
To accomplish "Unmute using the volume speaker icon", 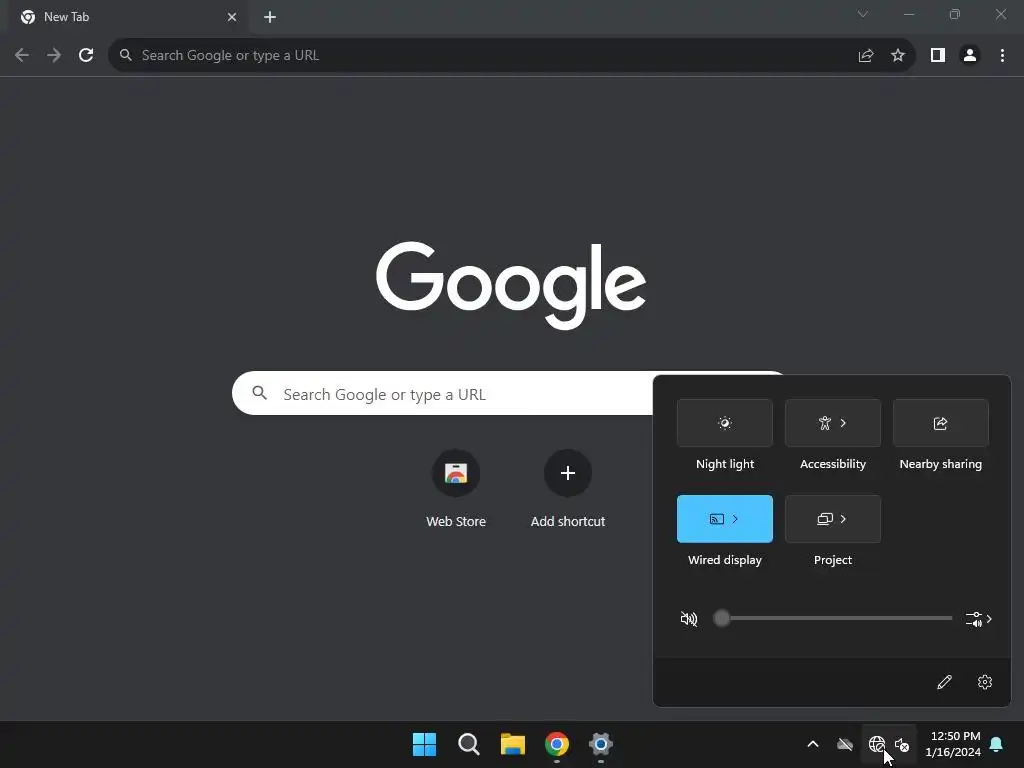I will tap(688, 618).
